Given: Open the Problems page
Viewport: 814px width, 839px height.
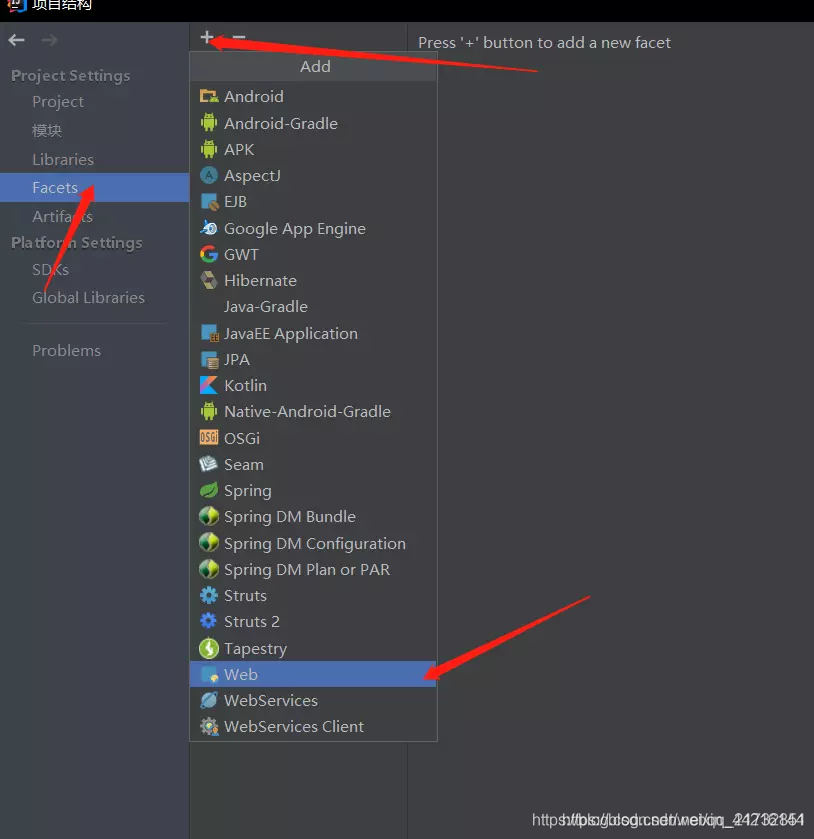Looking at the screenshot, I should (66, 350).
